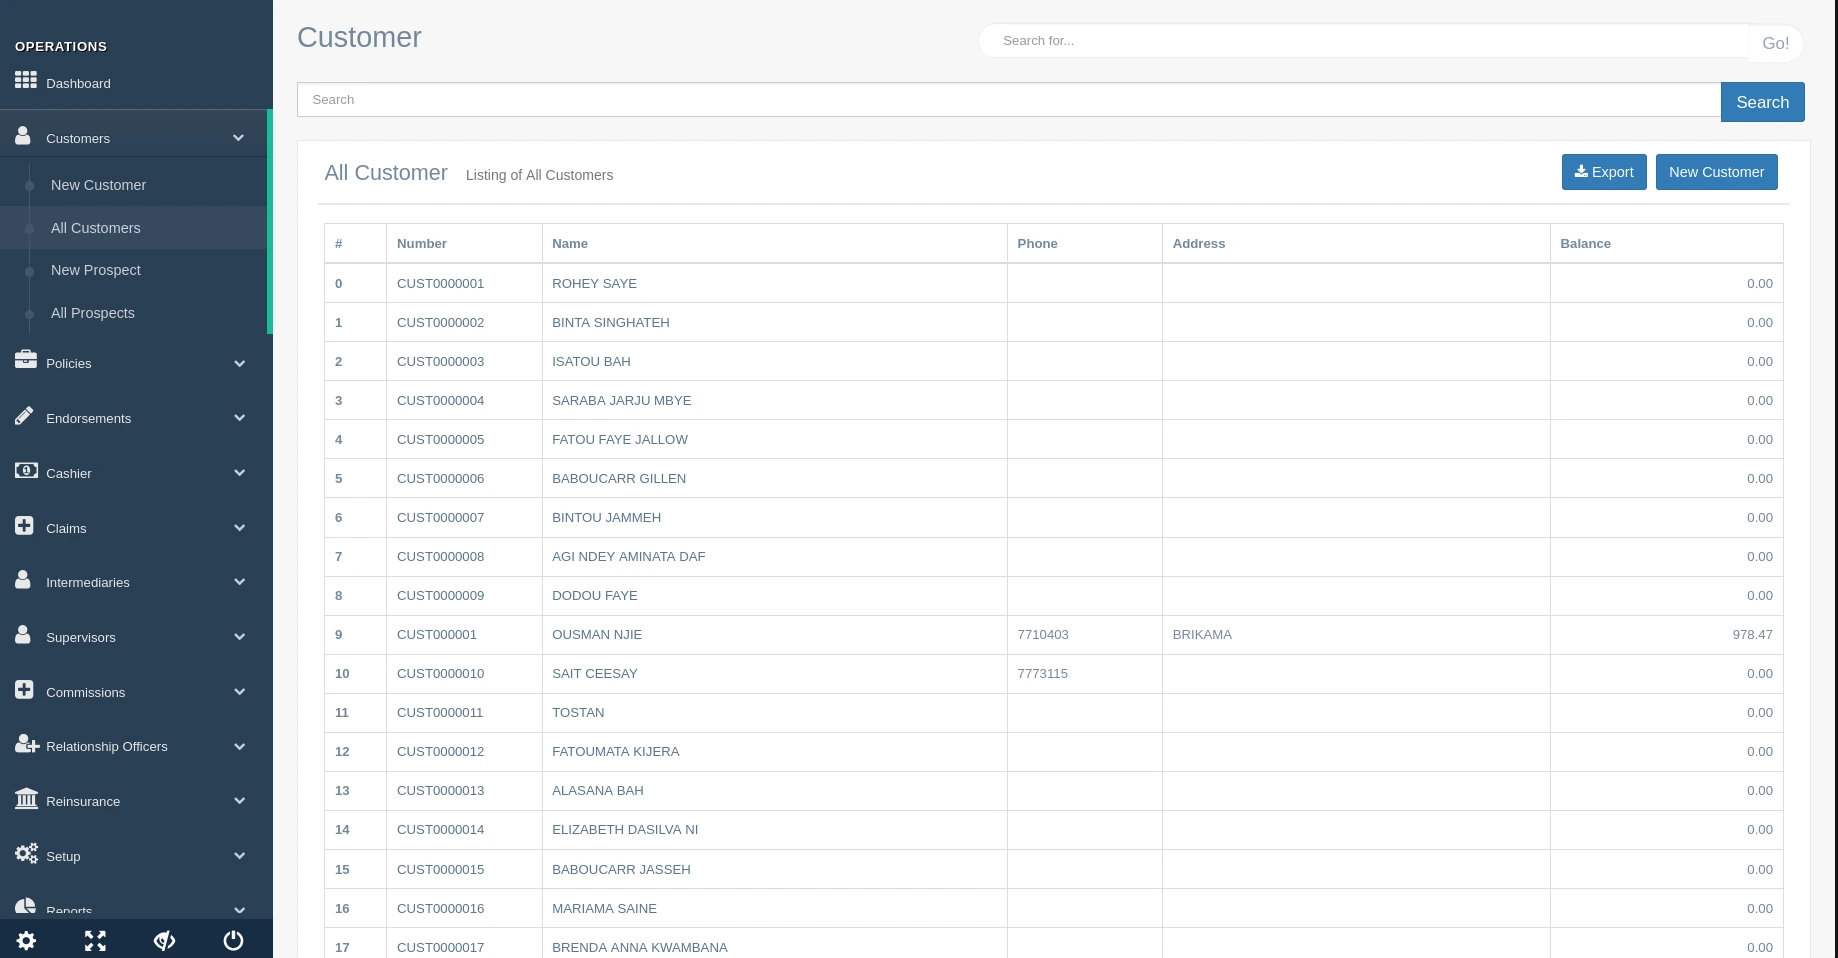
Task: Select customer SARABA JARJU MBYE
Action: (x=621, y=400)
